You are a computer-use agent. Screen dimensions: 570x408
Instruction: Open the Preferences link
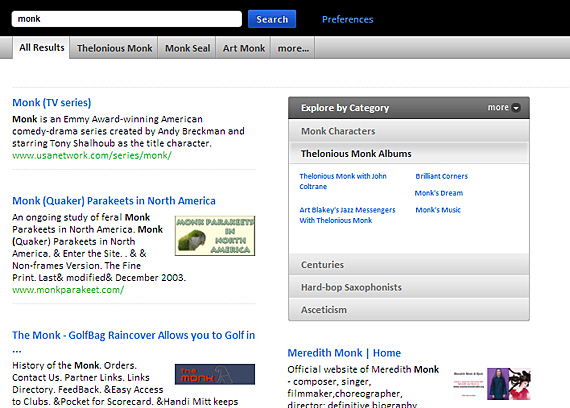pos(348,19)
